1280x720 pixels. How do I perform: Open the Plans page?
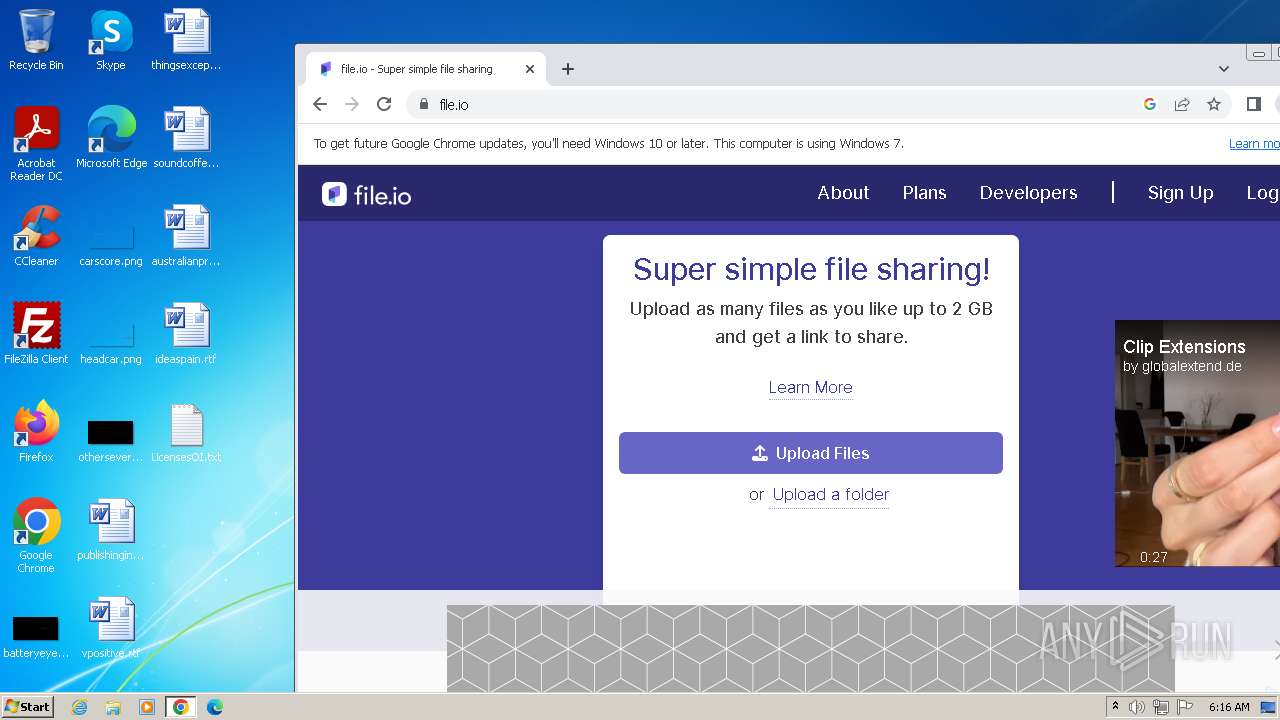tap(924, 193)
